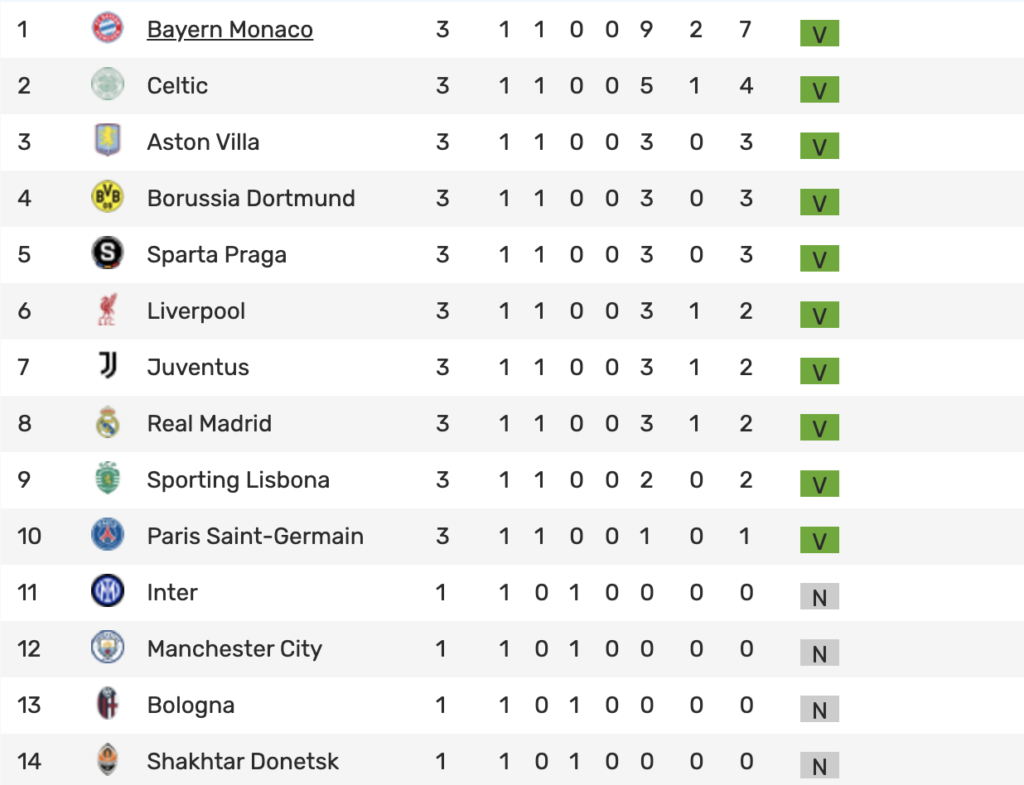1024x785 pixels.
Task: Click the Bologna club crest
Action: (x=107, y=704)
